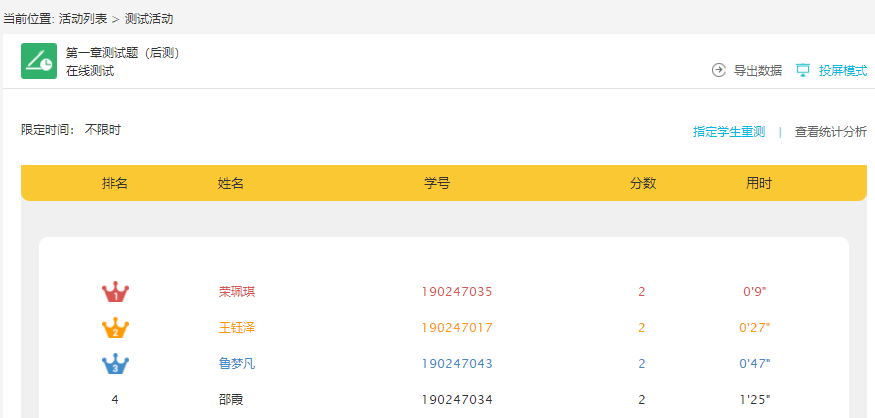Click the 姓名 column header

(231, 184)
